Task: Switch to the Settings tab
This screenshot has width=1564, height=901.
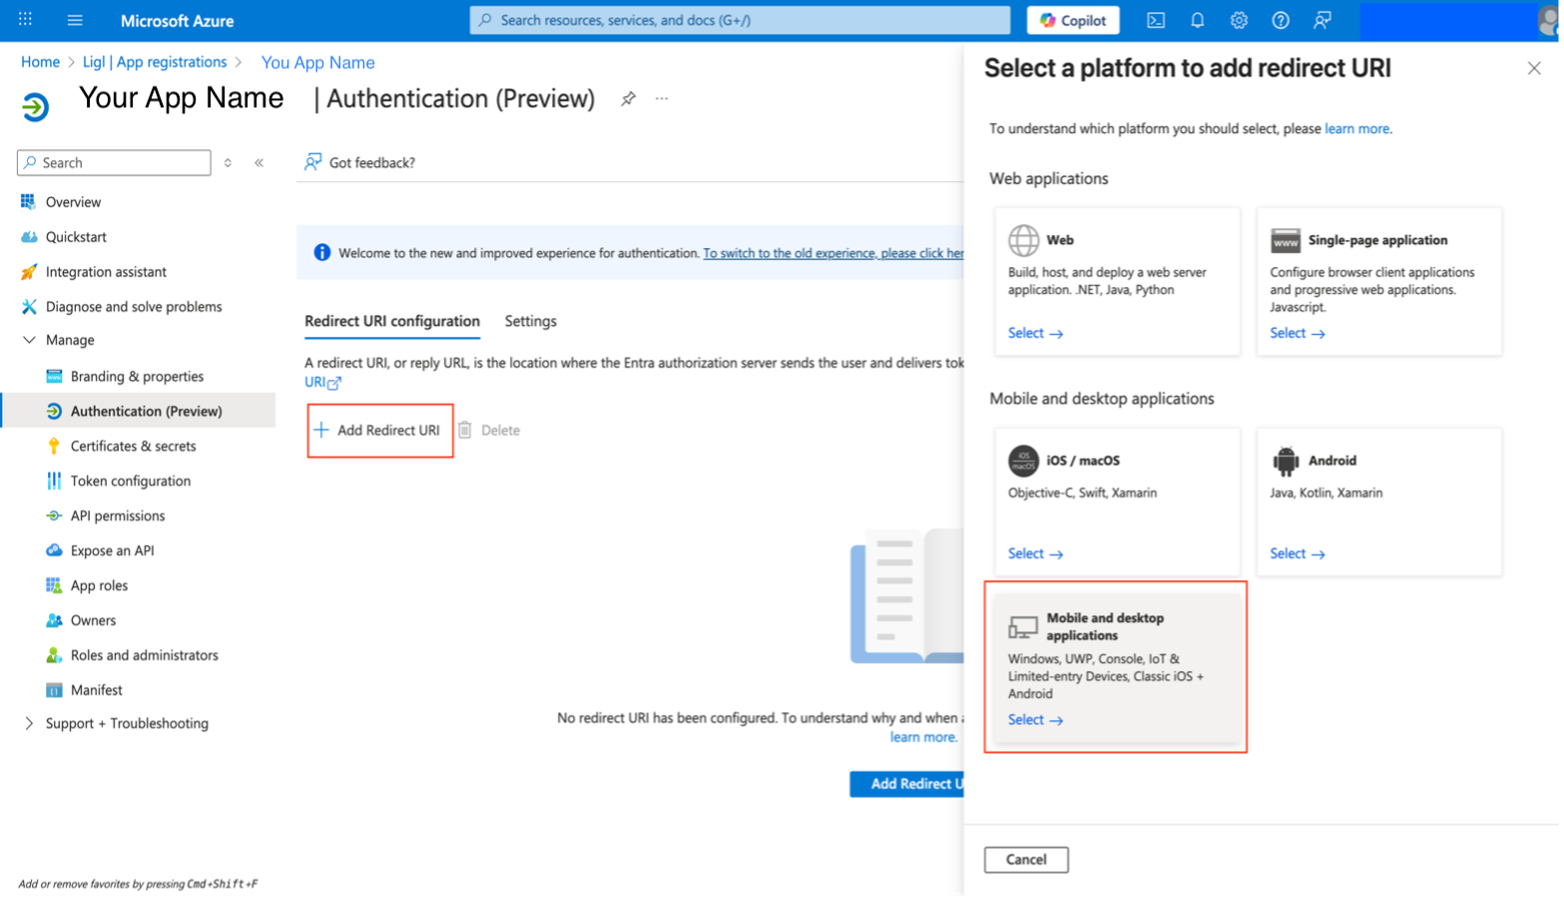Action: [x=530, y=321]
